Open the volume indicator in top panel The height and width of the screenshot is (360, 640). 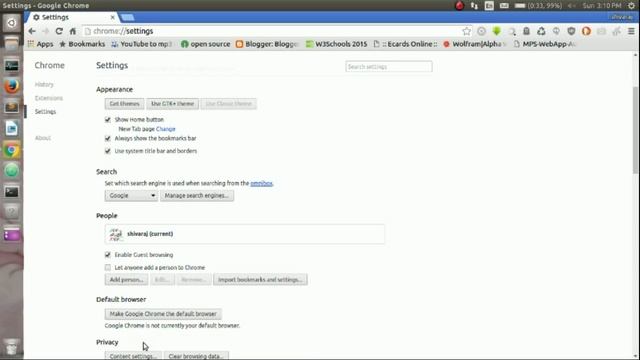pyautogui.click(x=571, y=5)
